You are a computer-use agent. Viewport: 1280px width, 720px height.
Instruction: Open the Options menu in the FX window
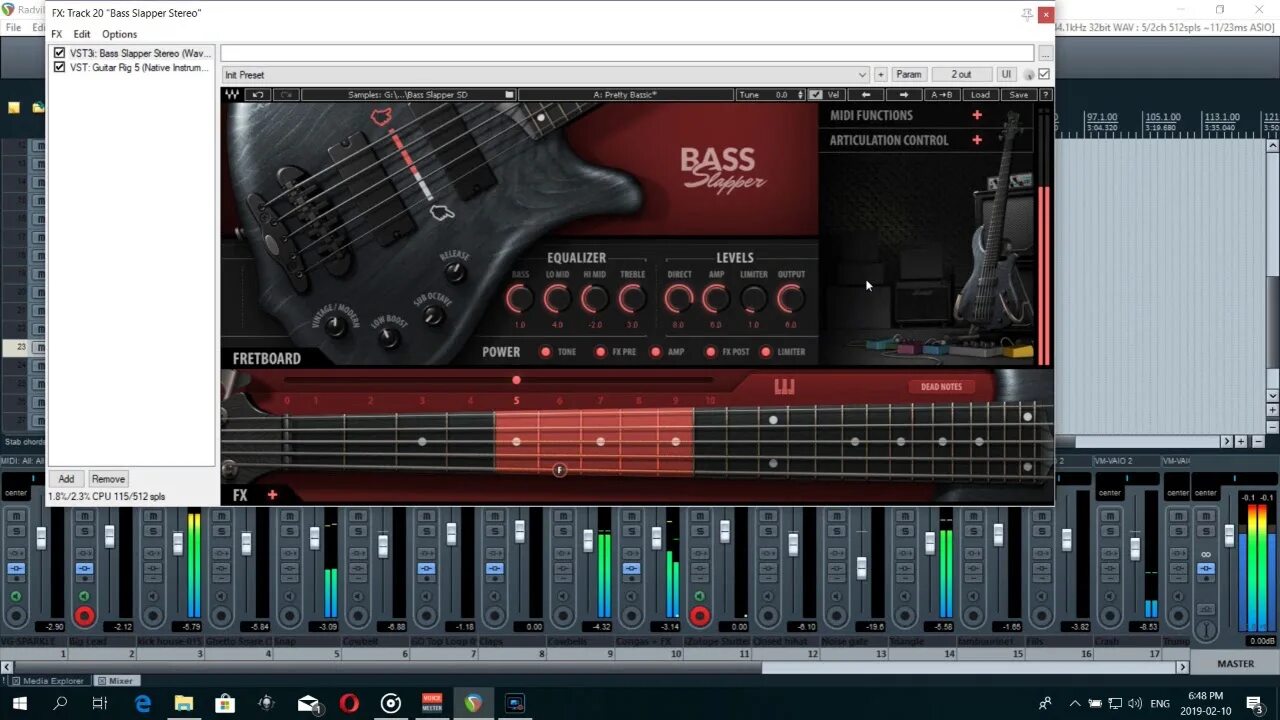tap(120, 34)
